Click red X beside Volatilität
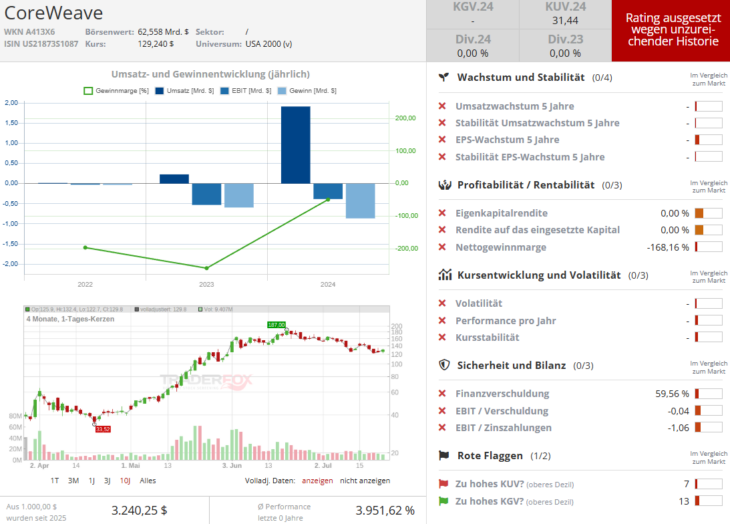Image resolution: width=730 pixels, height=524 pixels. tap(442, 303)
